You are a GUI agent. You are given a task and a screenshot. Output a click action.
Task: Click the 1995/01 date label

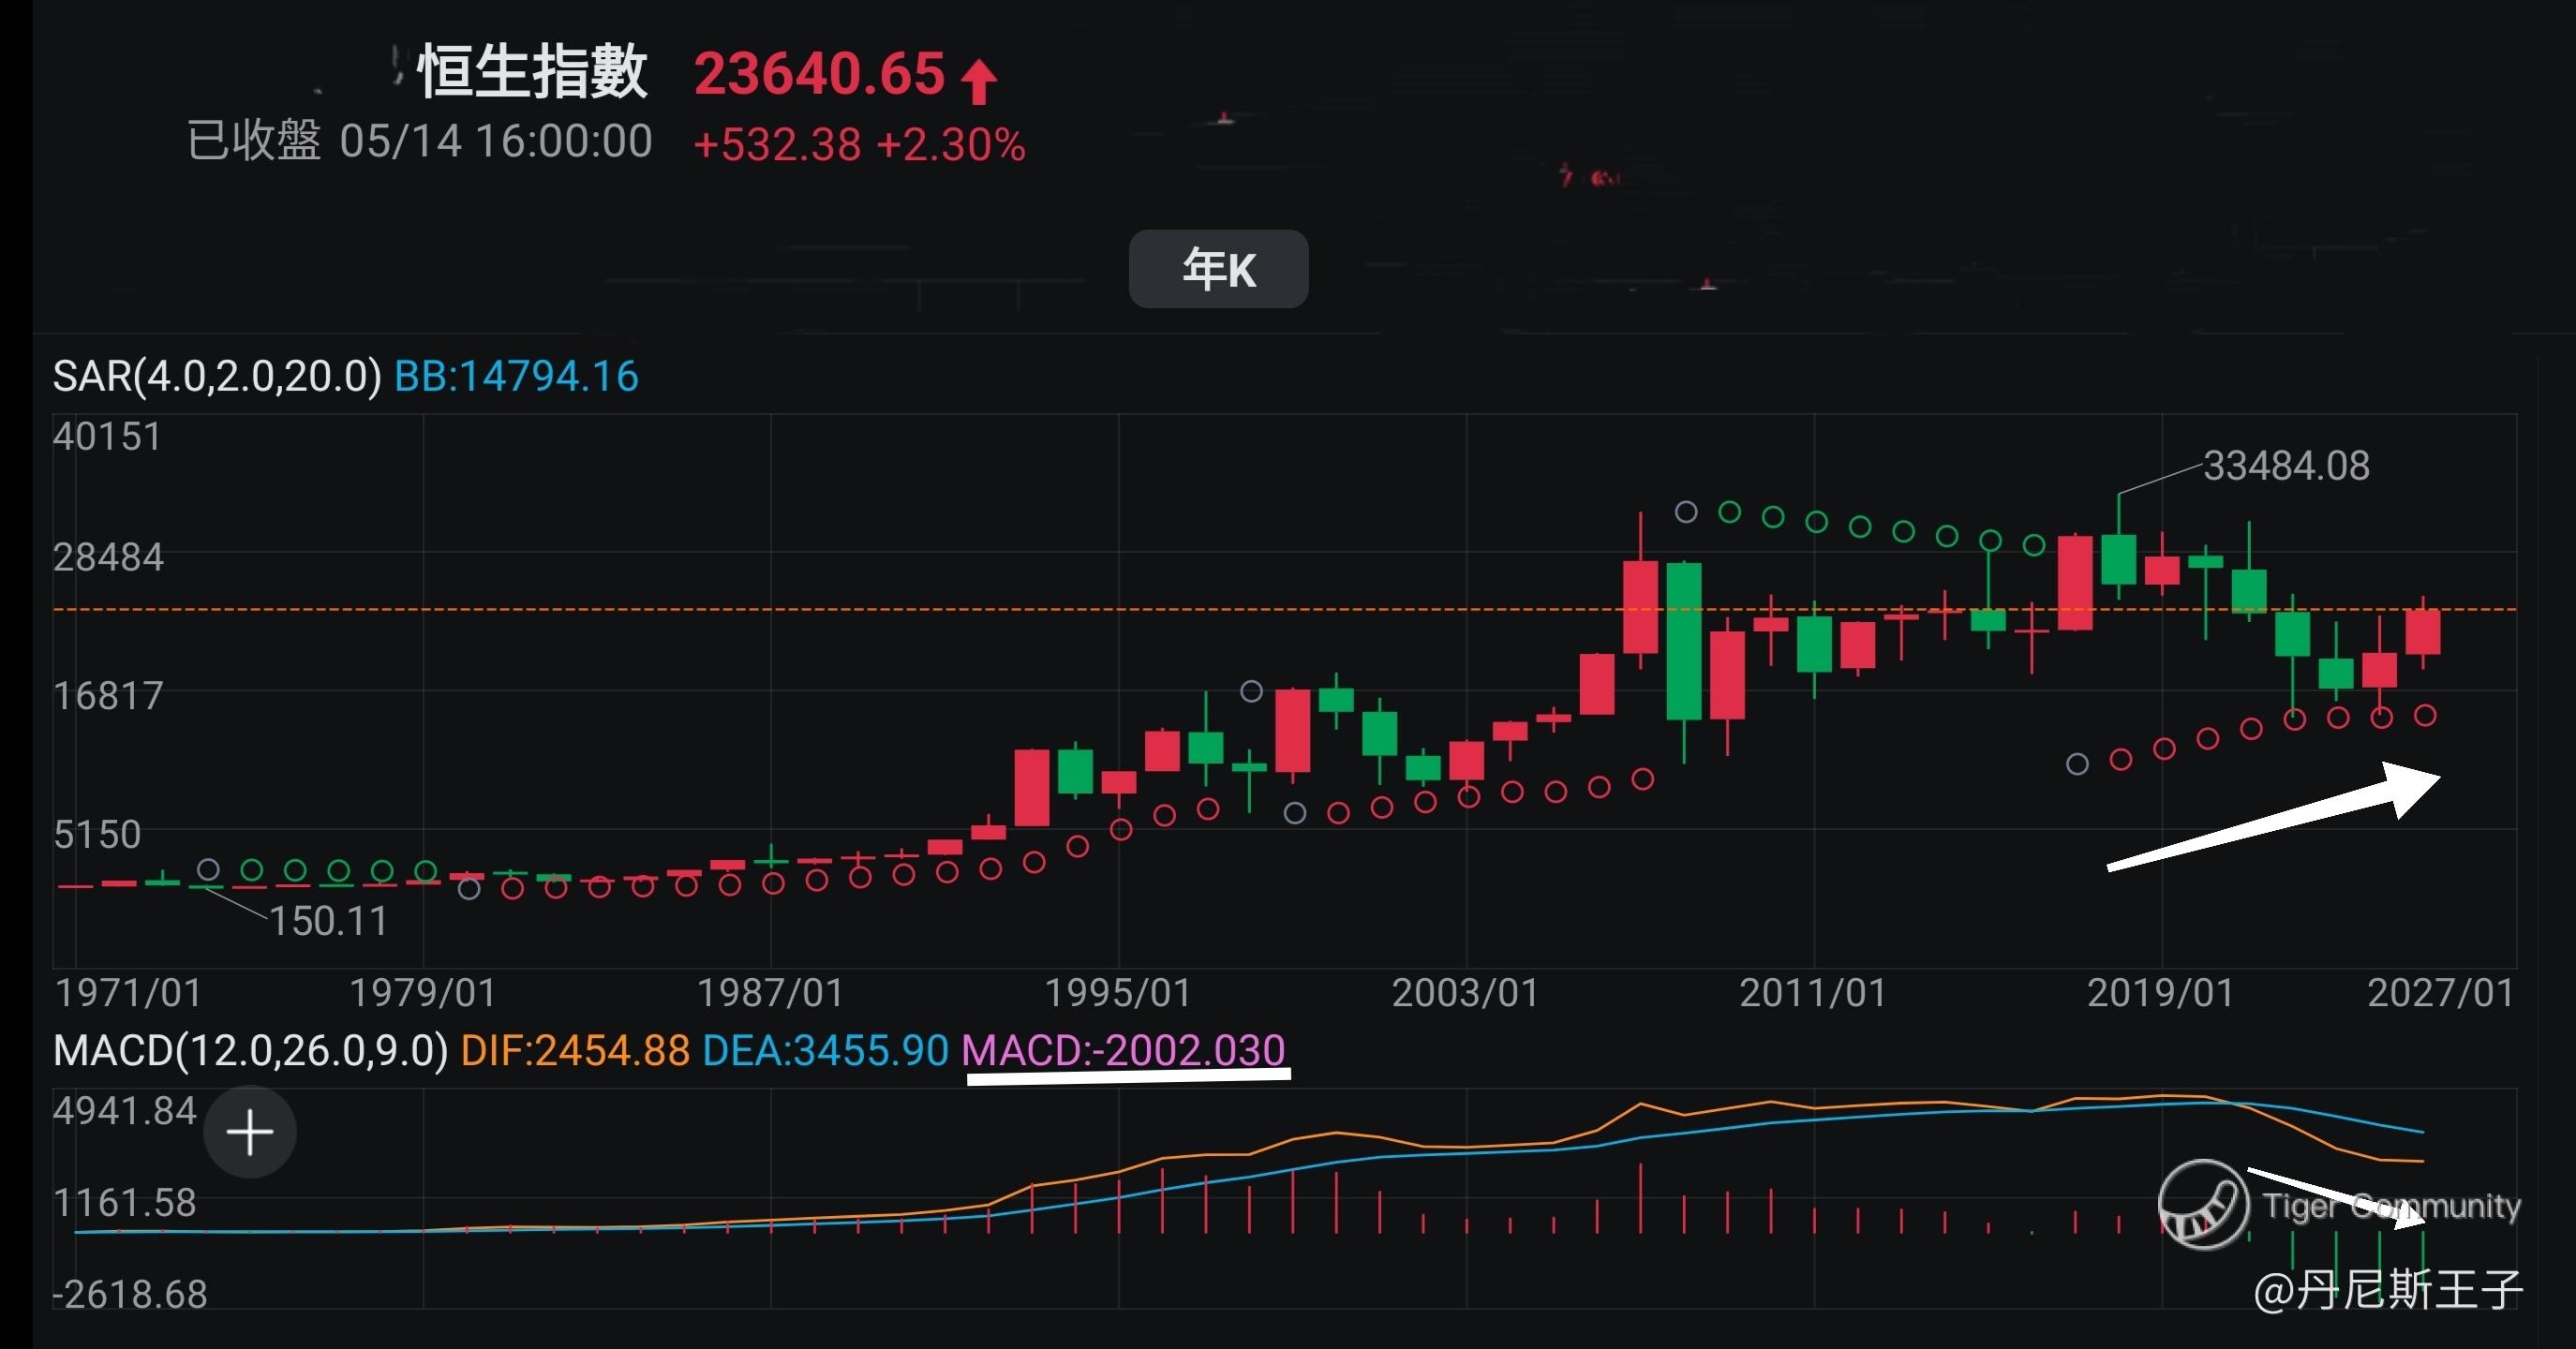click(1118, 993)
